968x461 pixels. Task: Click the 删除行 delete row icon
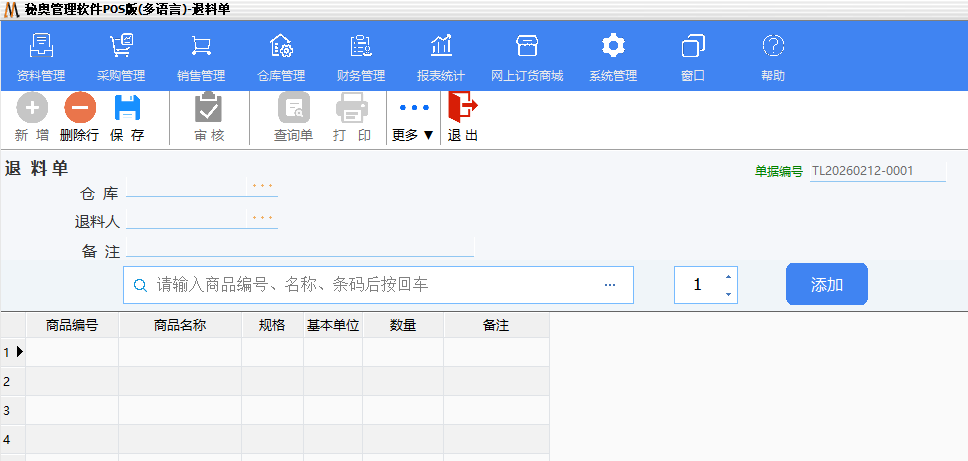79,108
